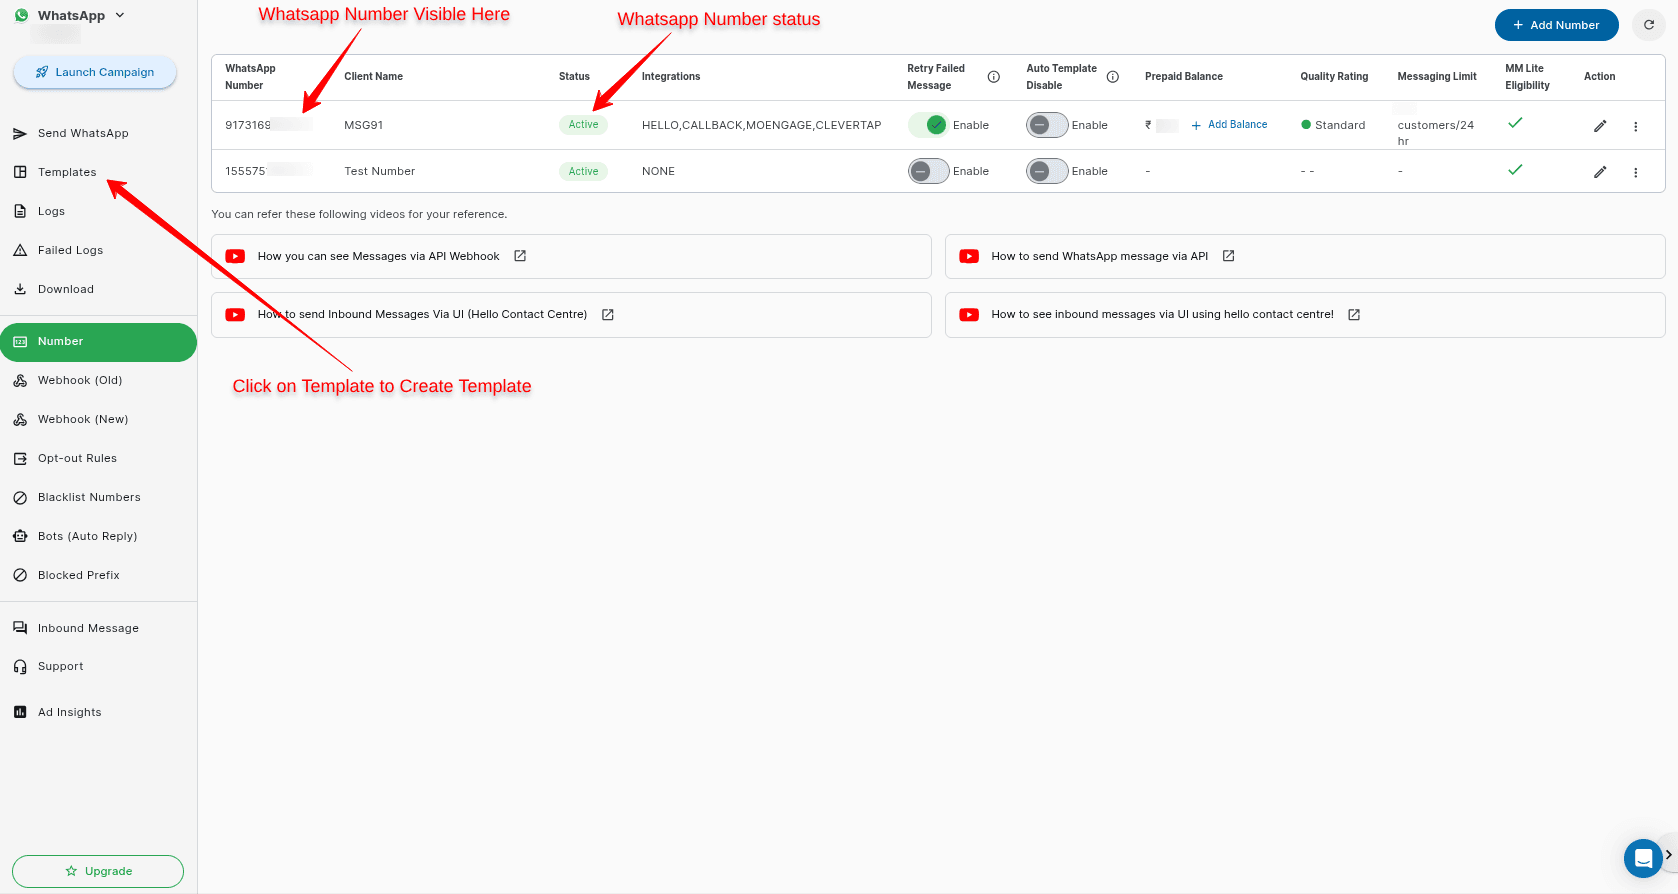Click client name MSG91

364,125
